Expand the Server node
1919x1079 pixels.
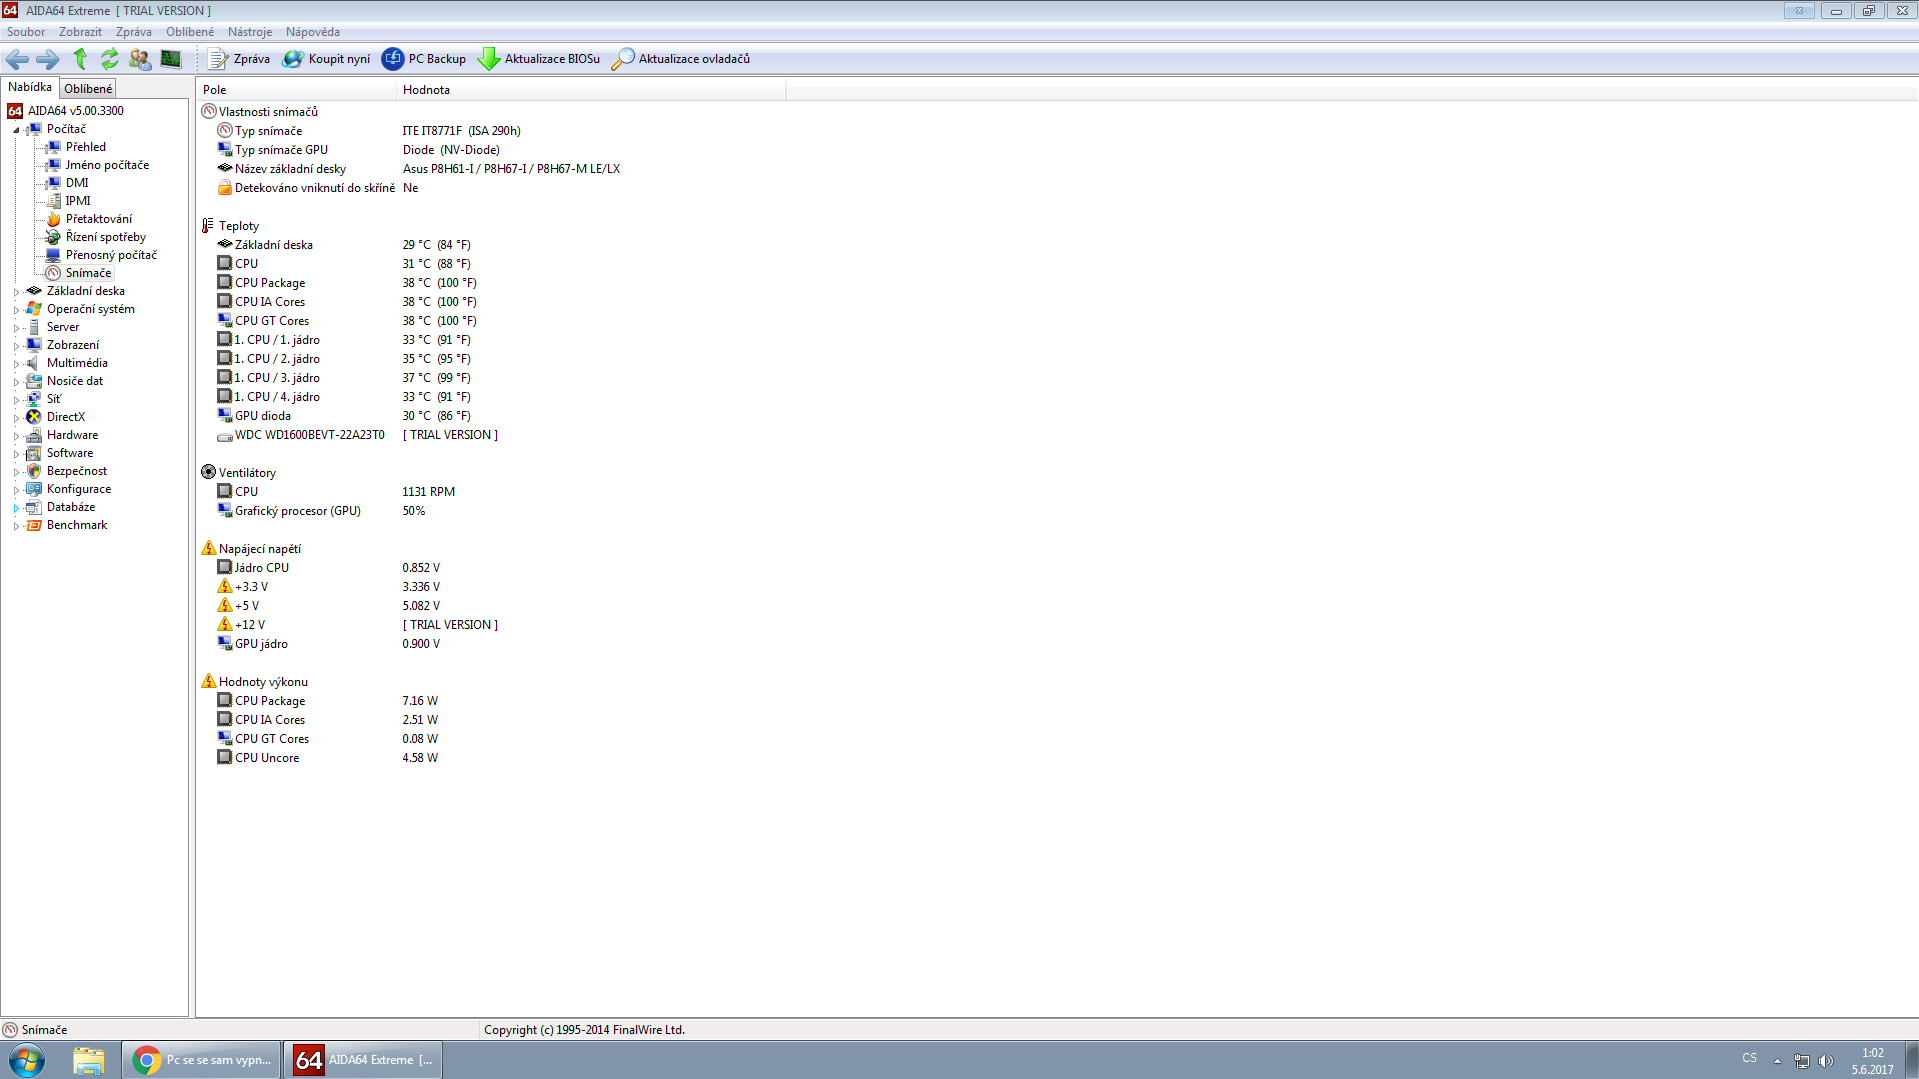pyautogui.click(x=16, y=328)
